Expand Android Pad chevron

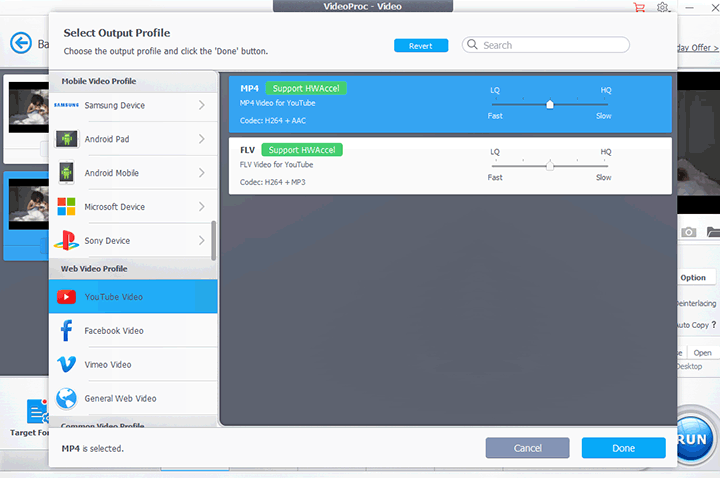[x=202, y=139]
